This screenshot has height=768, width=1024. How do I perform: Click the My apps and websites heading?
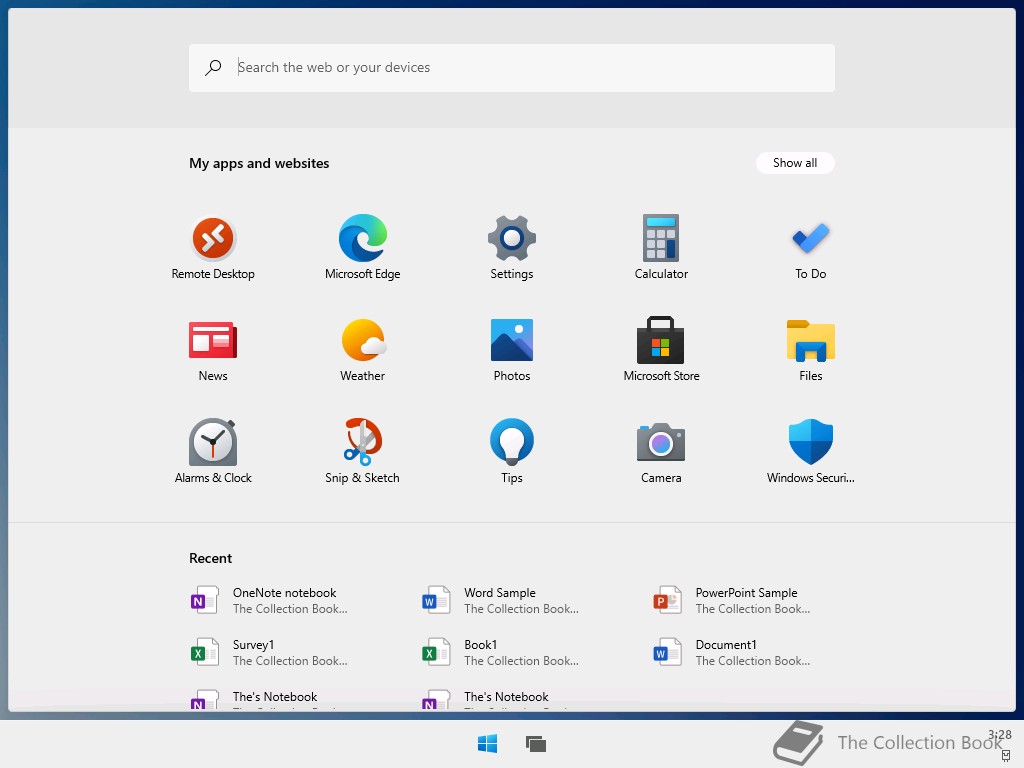(259, 163)
